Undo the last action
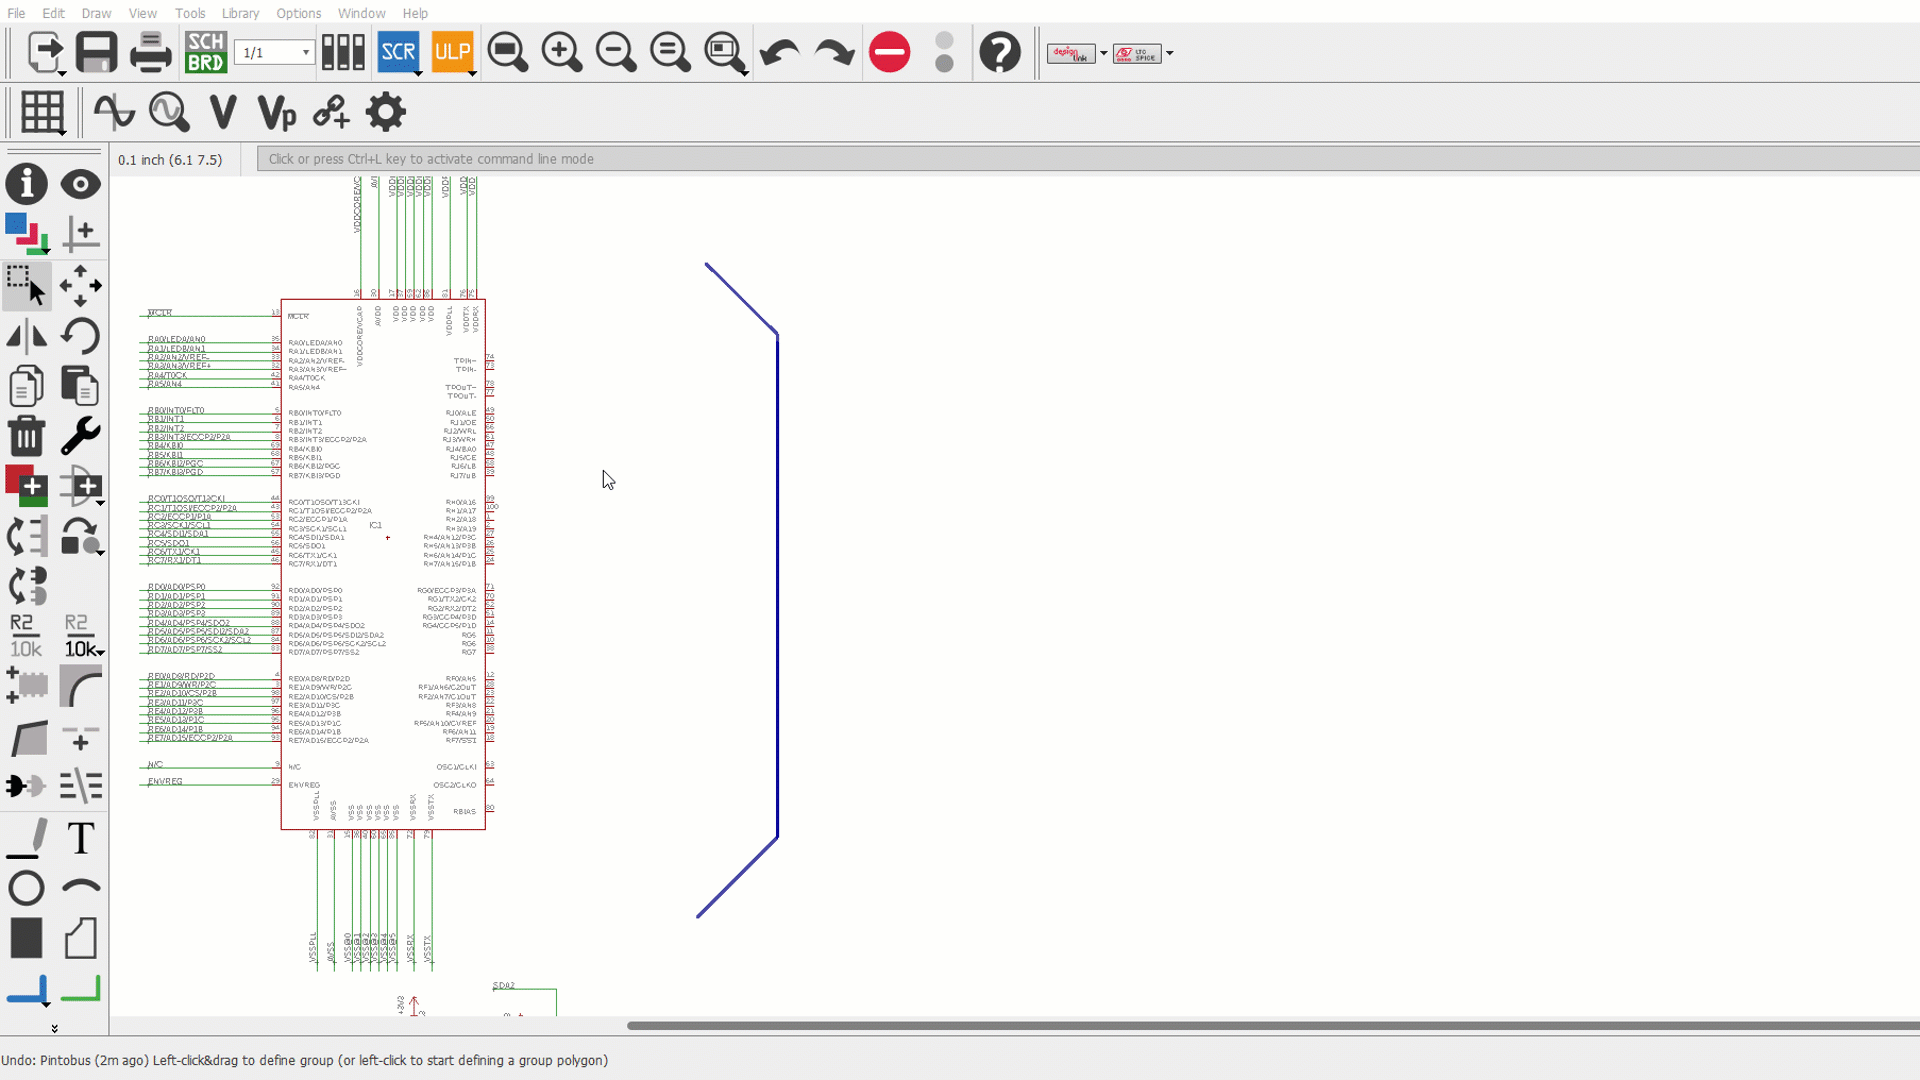This screenshot has width=1920, height=1080. pyautogui.click(x=779, y=52)
